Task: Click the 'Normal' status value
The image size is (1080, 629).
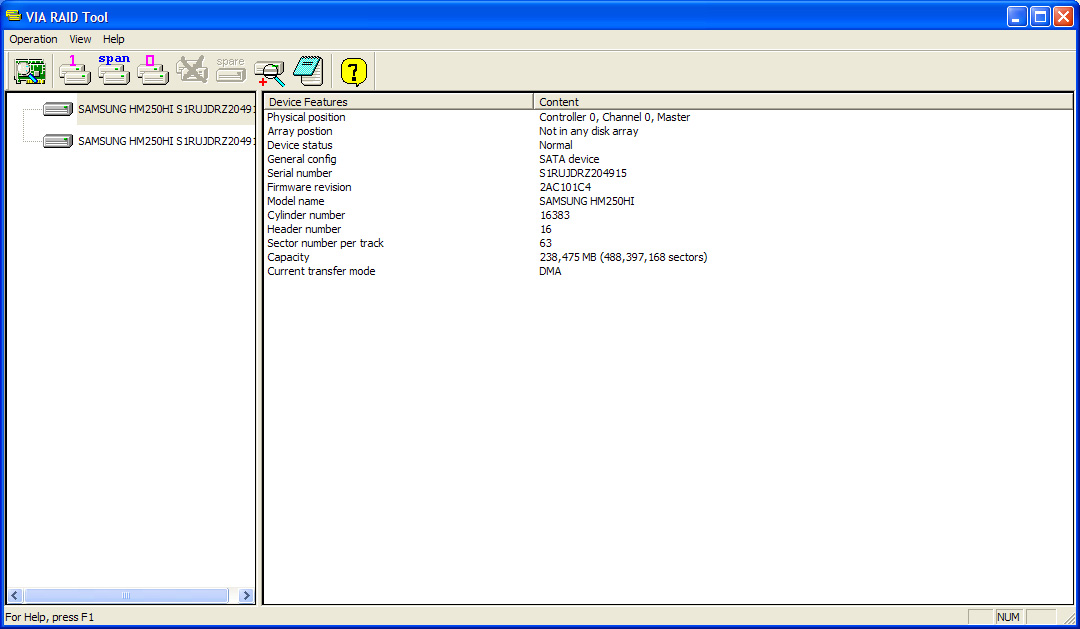Action: pyautogui.click(x=556, y=145)
